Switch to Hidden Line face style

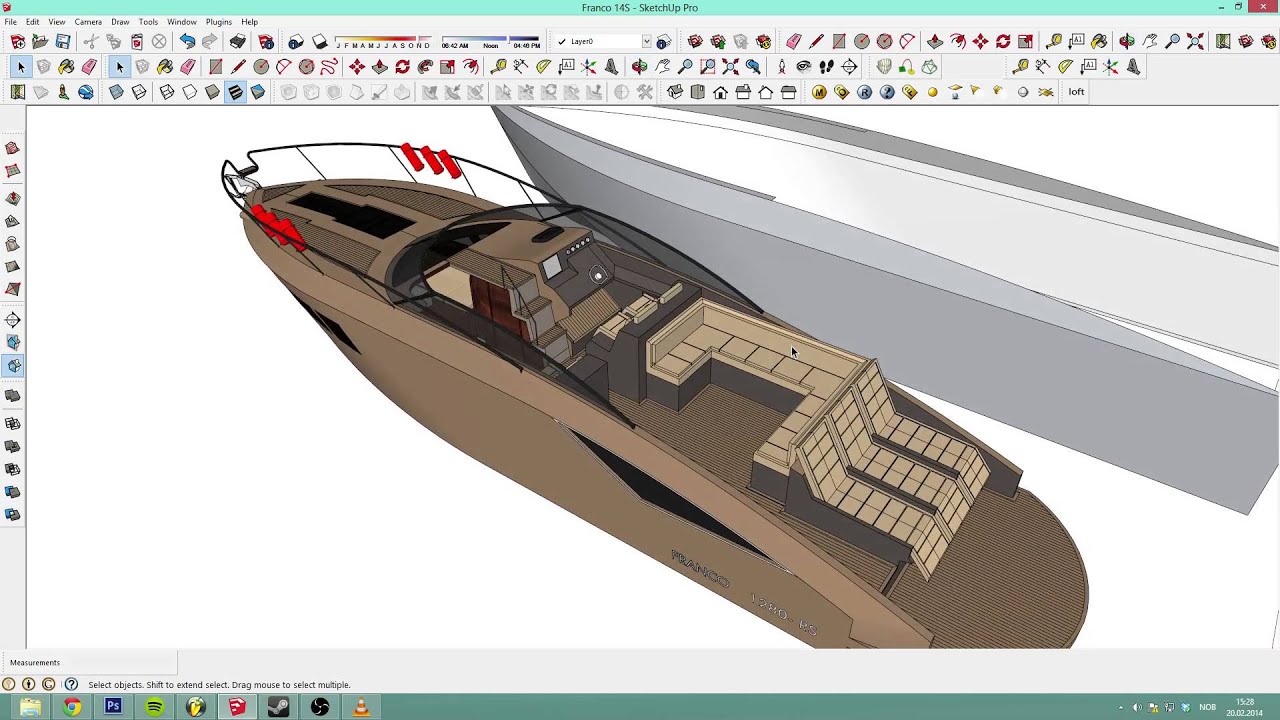coord(190,92)
